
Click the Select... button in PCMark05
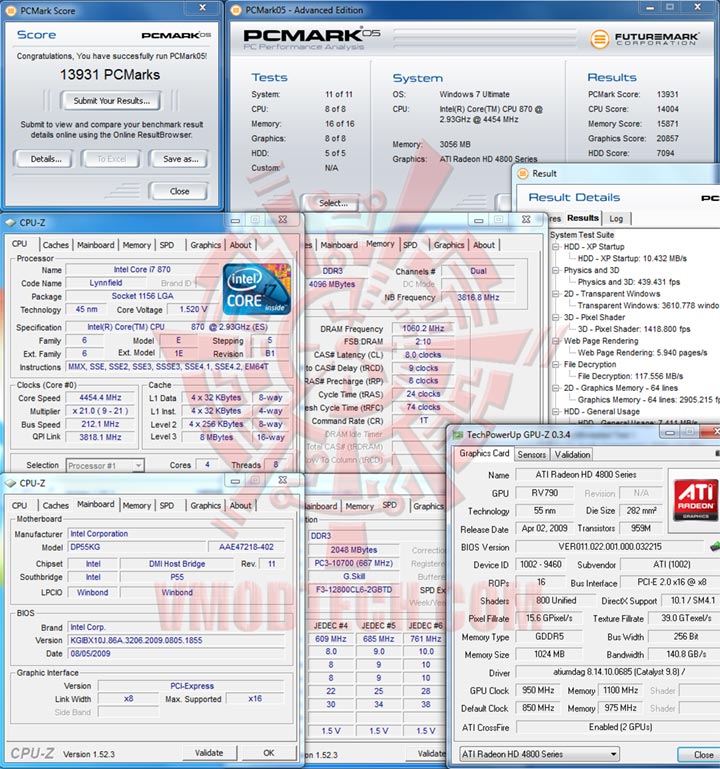pyautogui.click(x=333, y=203)
